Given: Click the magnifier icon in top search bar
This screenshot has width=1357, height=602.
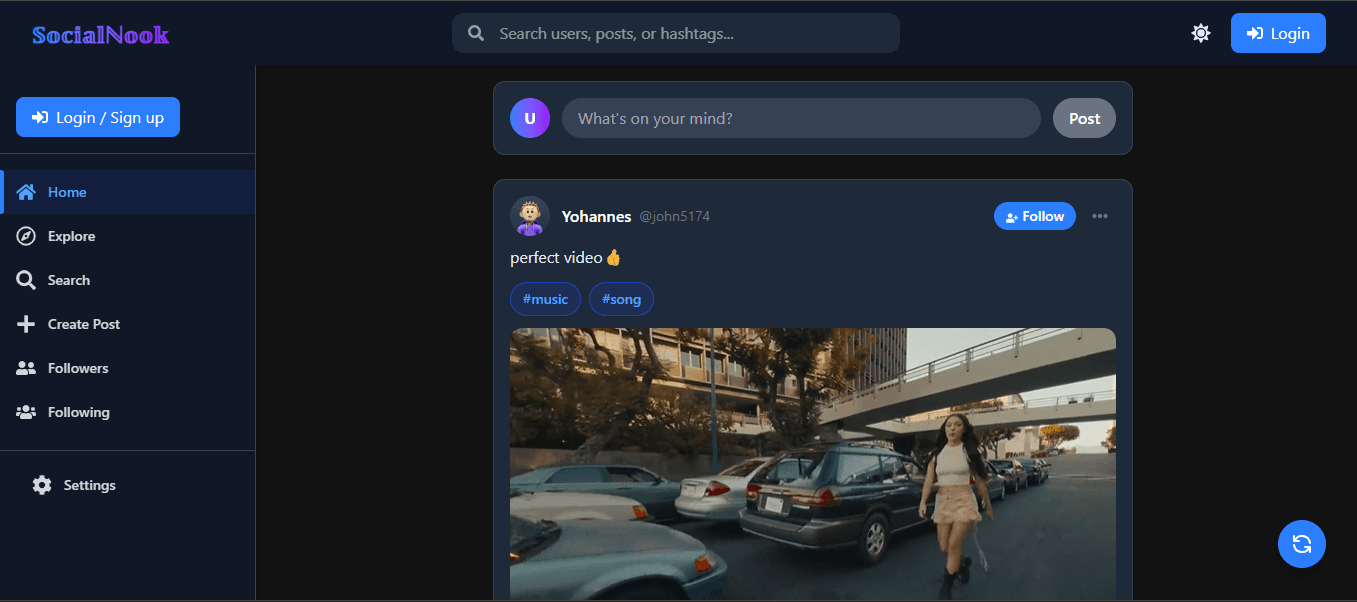Looking at the screenshot, I should (x=477, y=33).
